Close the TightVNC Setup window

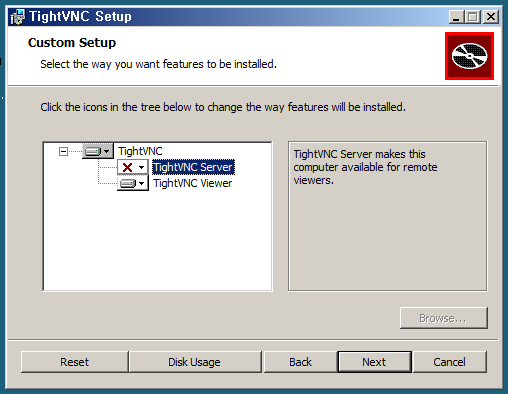(491, 17)
